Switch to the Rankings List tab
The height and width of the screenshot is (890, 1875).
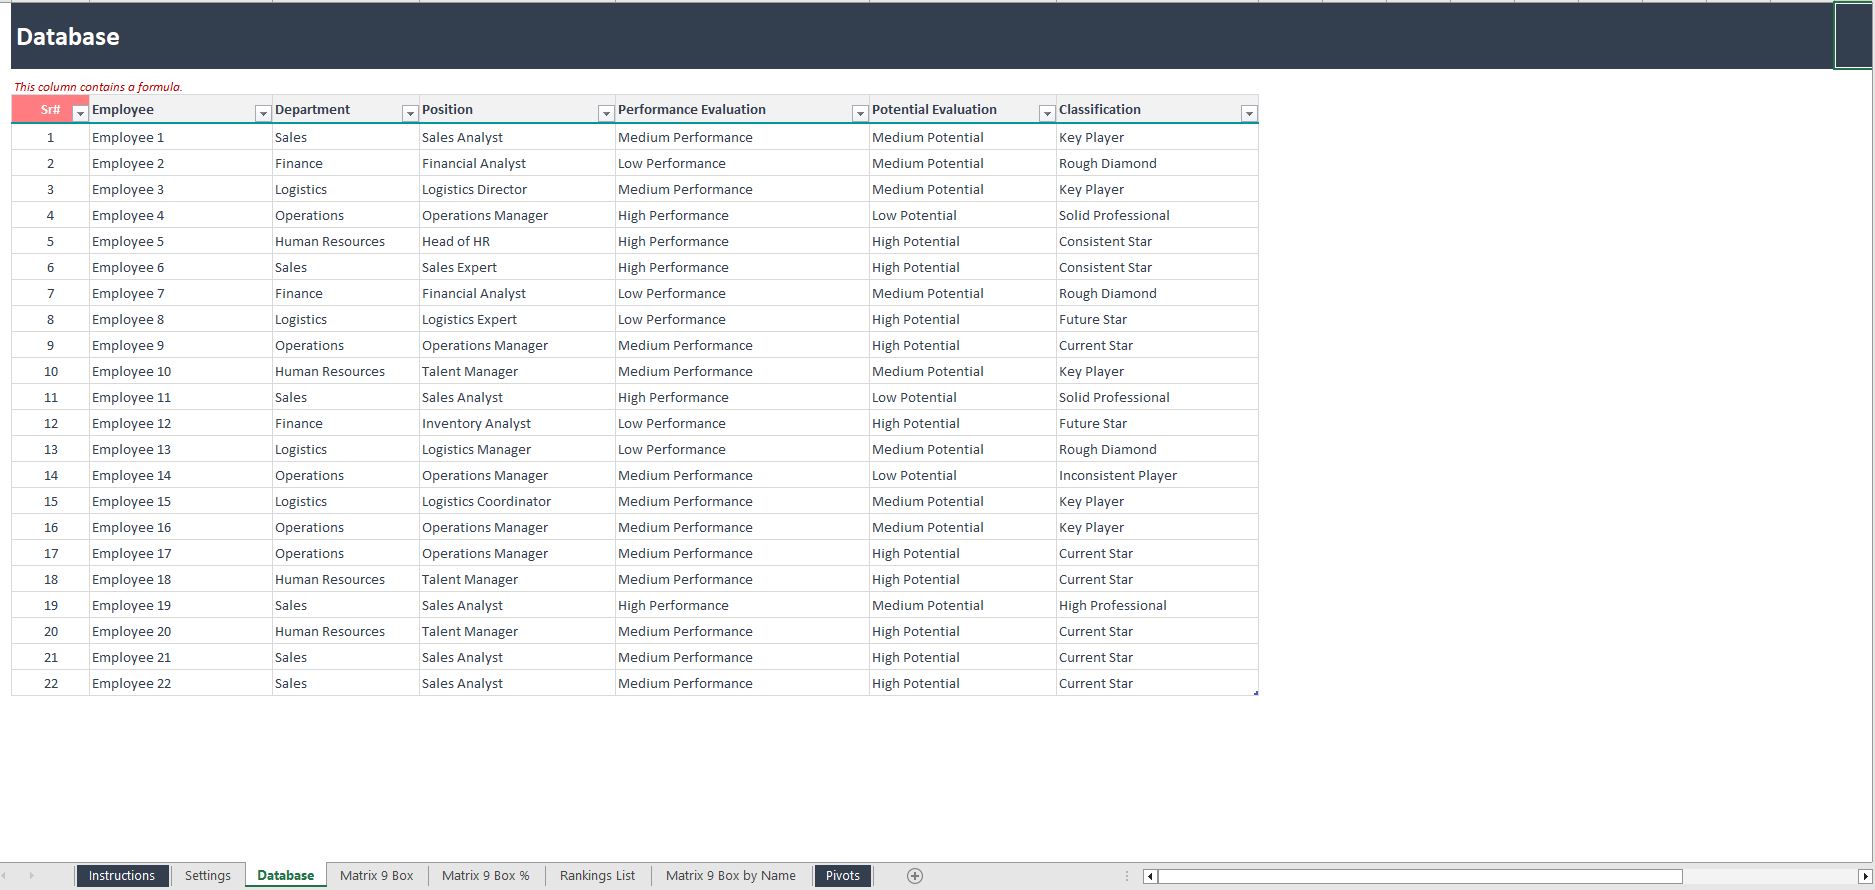pyautogui.click(x=597, y=876)
